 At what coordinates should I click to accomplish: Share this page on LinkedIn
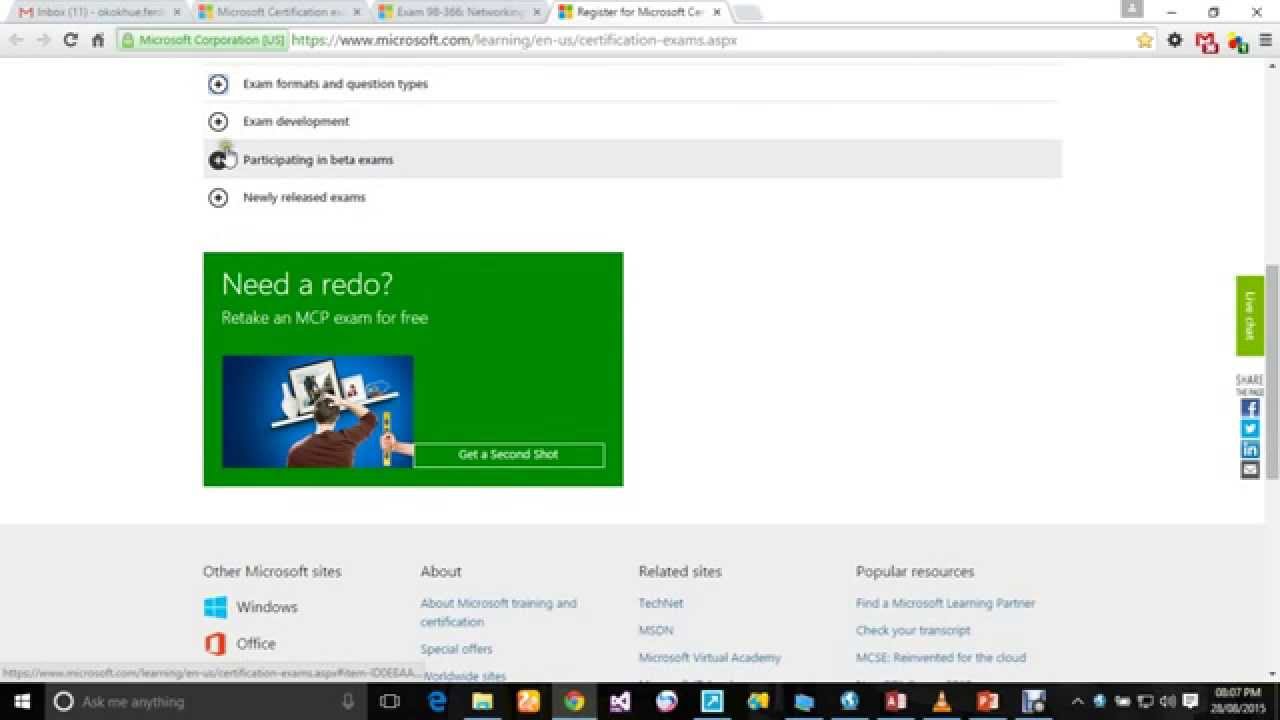1250,449
